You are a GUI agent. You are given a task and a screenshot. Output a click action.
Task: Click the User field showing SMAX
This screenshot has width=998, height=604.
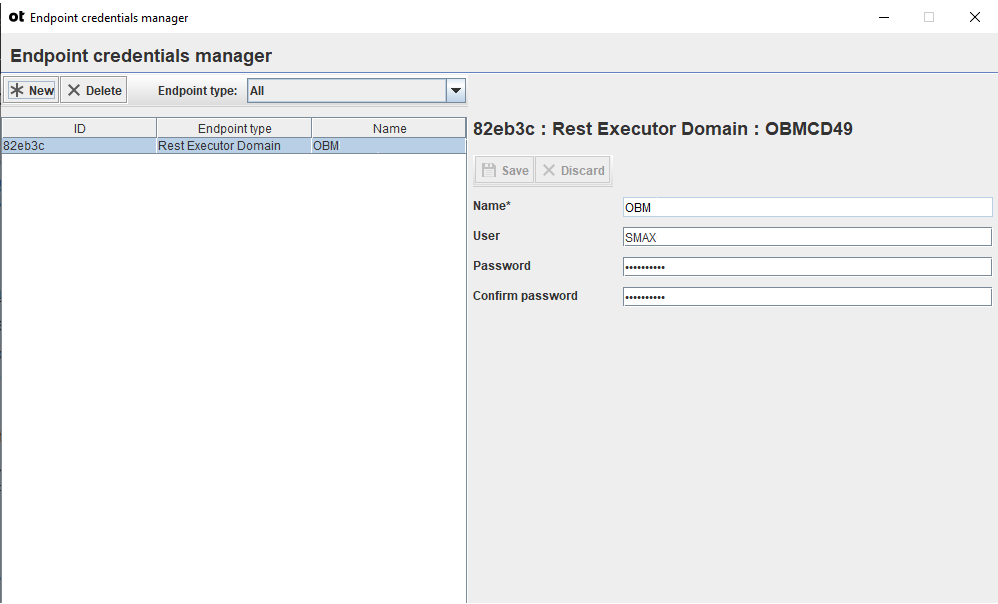click(805, 237)
